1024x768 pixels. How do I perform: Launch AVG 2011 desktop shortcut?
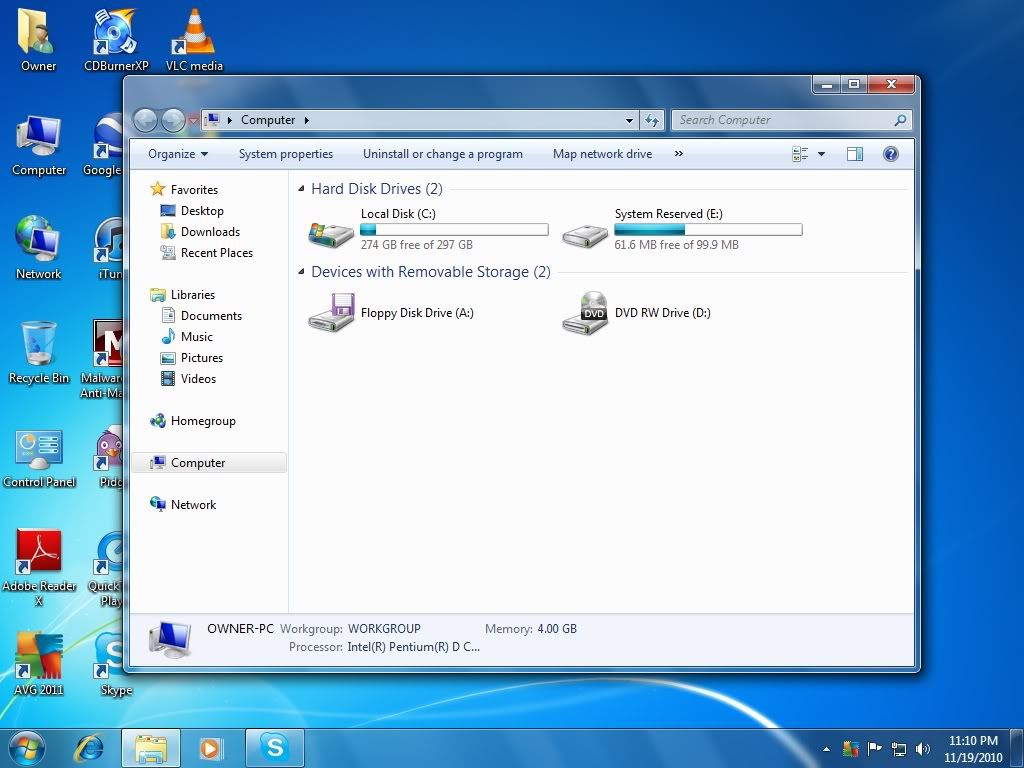click(x=39, y=664)
